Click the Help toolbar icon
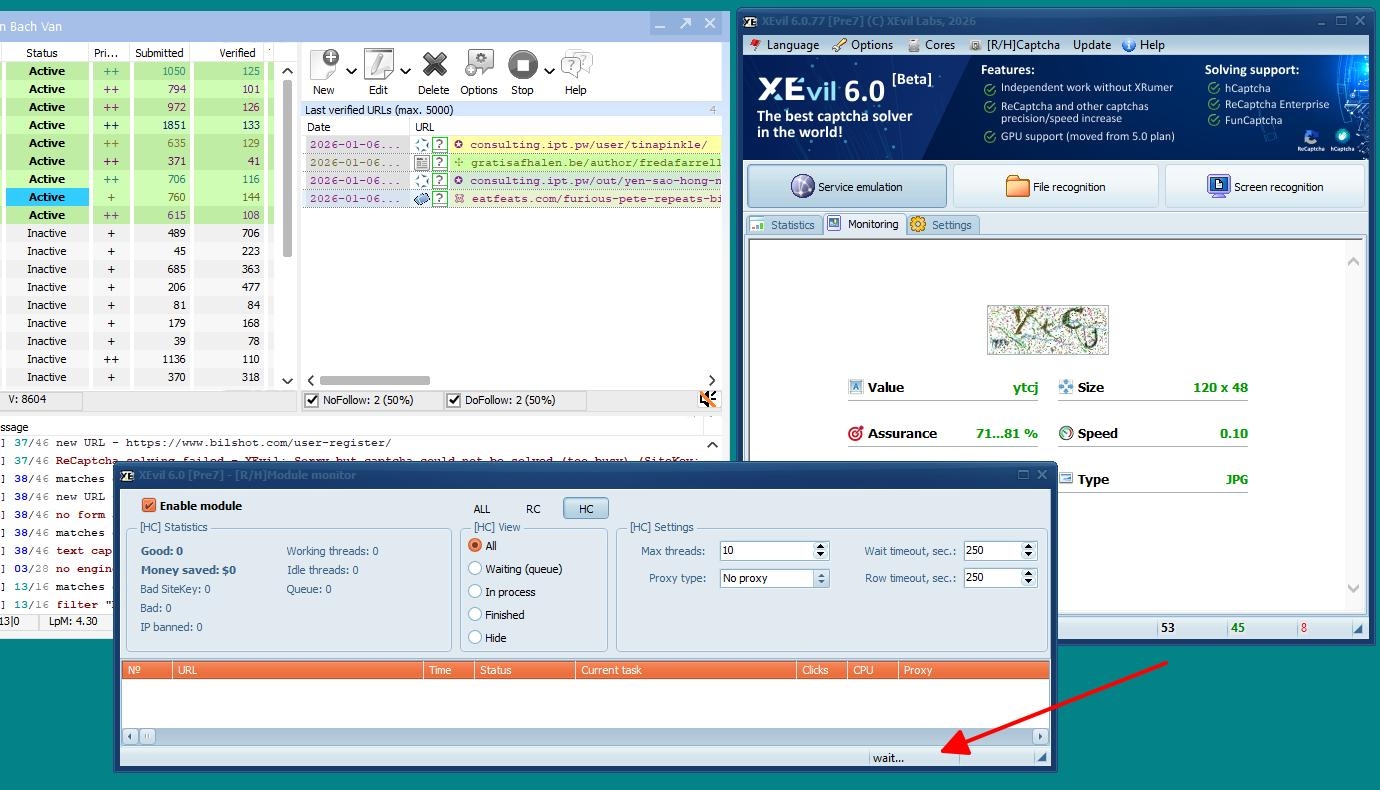1380x790 pixels. coord(575,66)
